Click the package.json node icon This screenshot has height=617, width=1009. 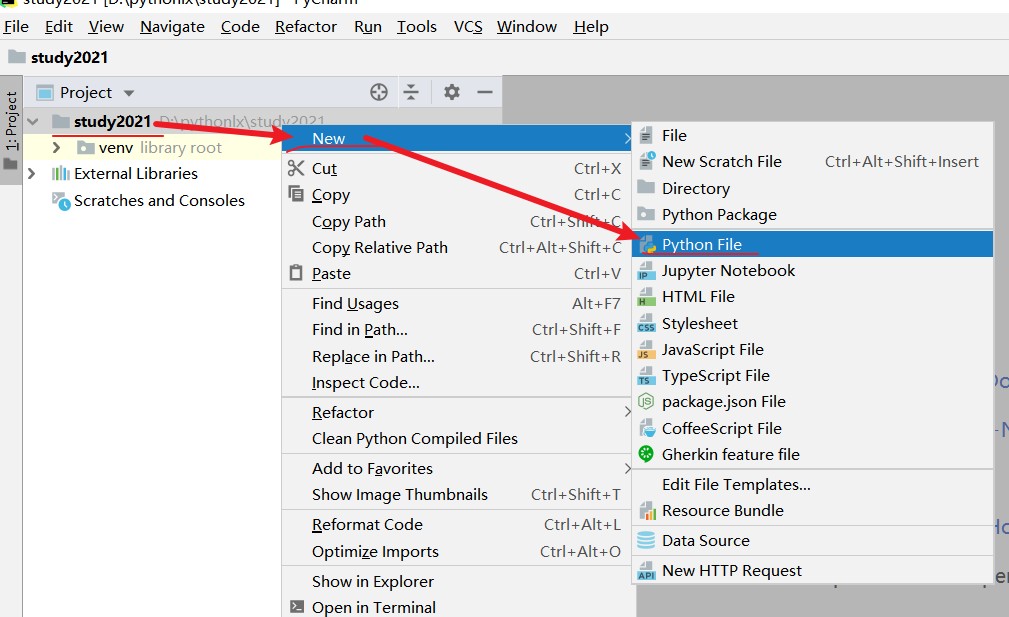(646, 401)
